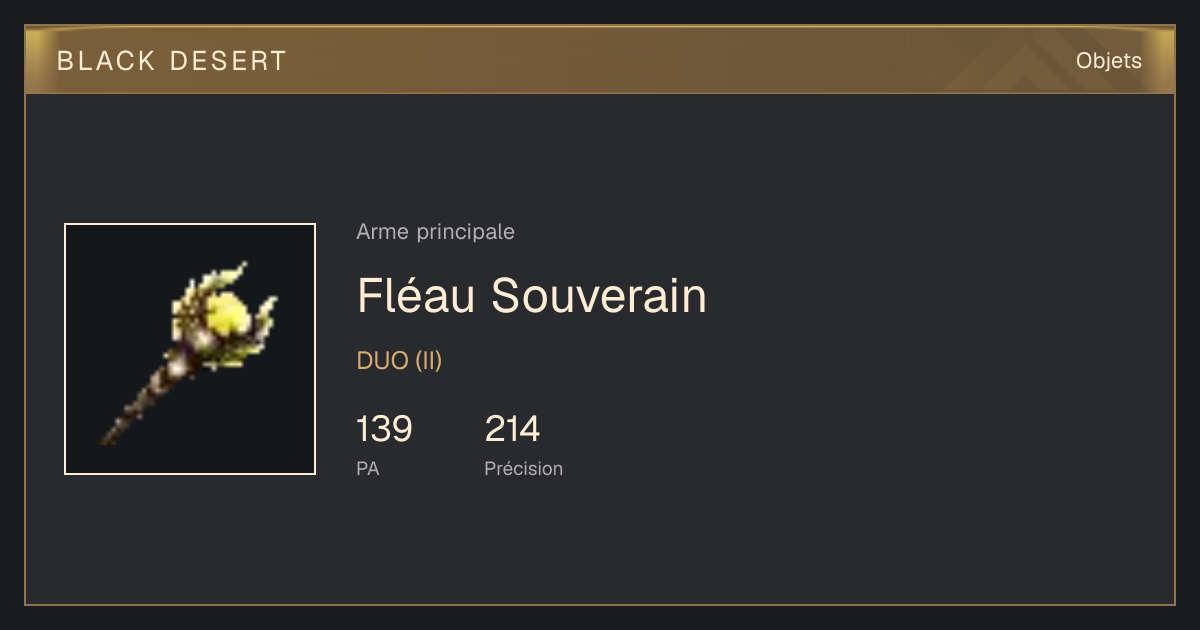Select the Fléau Souverain item name
This screenshot has width=1200, height=630.
532,296
